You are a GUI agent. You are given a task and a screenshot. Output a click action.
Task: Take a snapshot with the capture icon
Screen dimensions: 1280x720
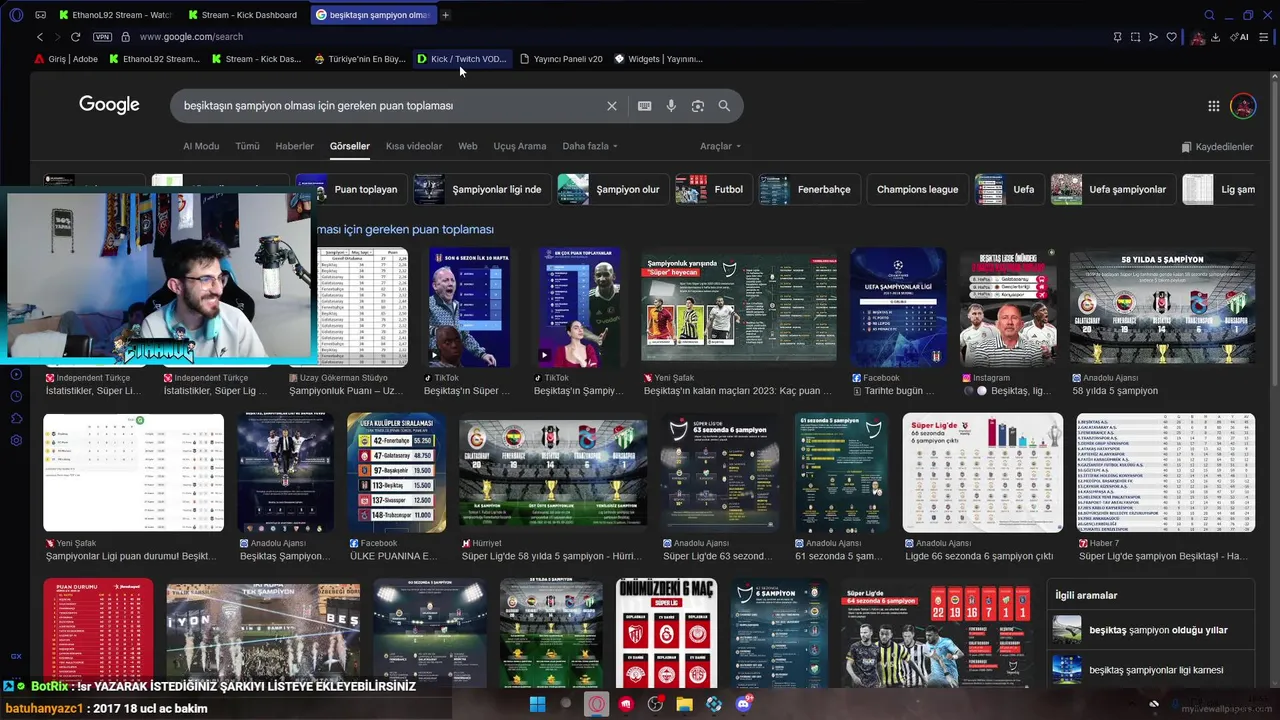tap(1135, 37)
